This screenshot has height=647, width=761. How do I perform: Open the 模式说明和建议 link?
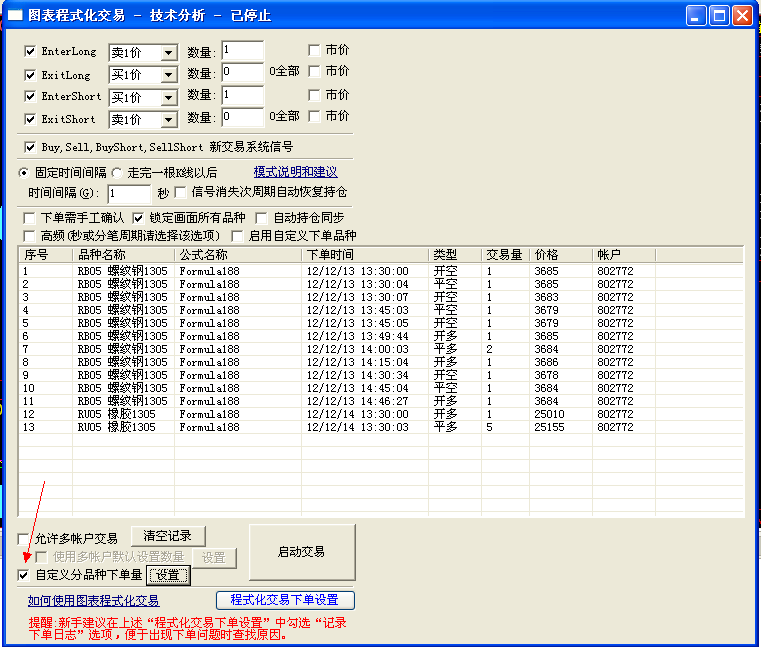point(295,172)
